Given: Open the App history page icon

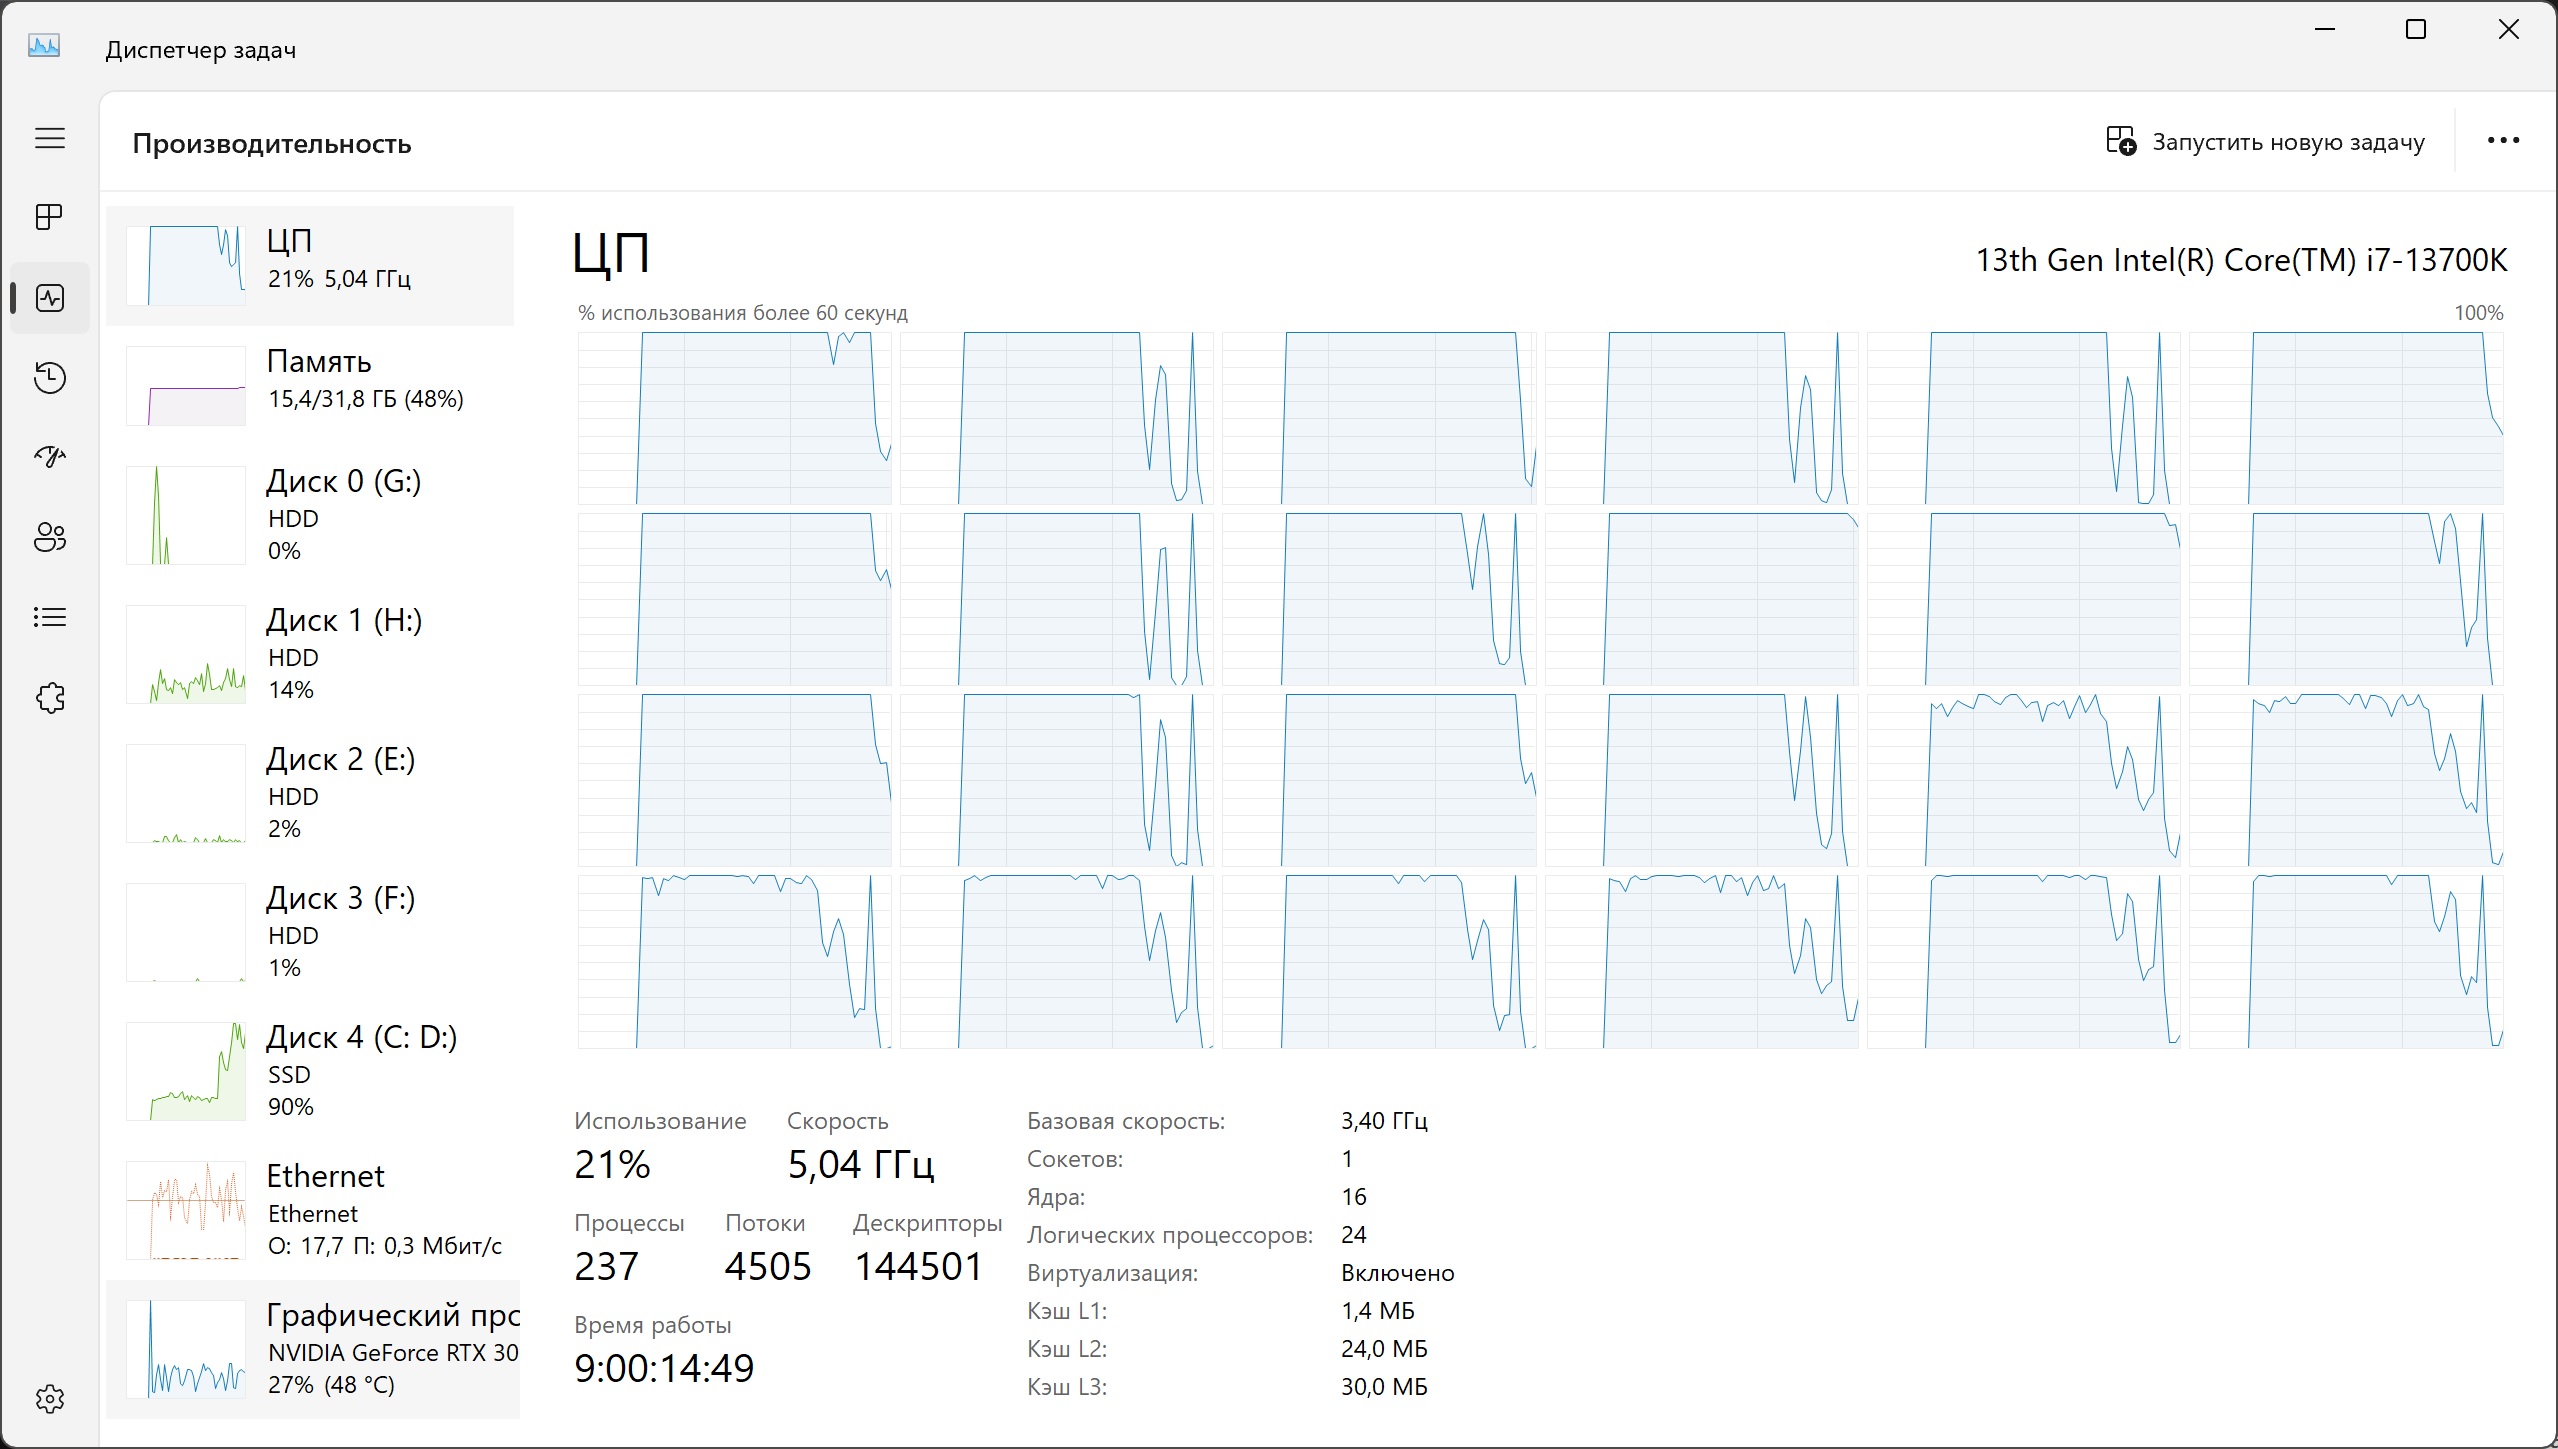Looking at the screenshot, I should tap(49, 378).
